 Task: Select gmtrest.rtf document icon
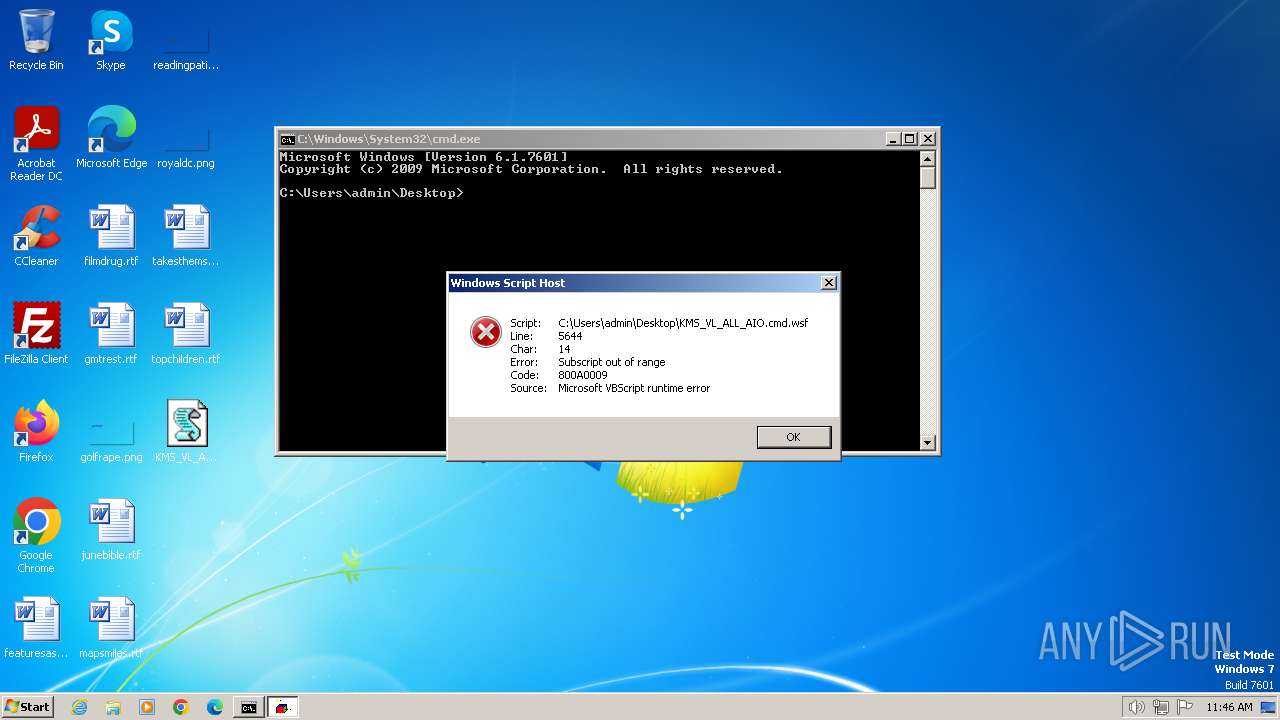click(111, 334)
